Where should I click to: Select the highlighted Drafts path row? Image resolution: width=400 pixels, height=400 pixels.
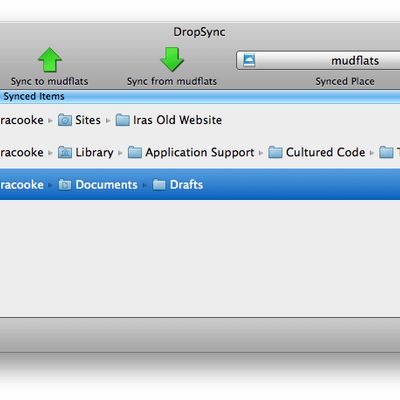point(200,184)
